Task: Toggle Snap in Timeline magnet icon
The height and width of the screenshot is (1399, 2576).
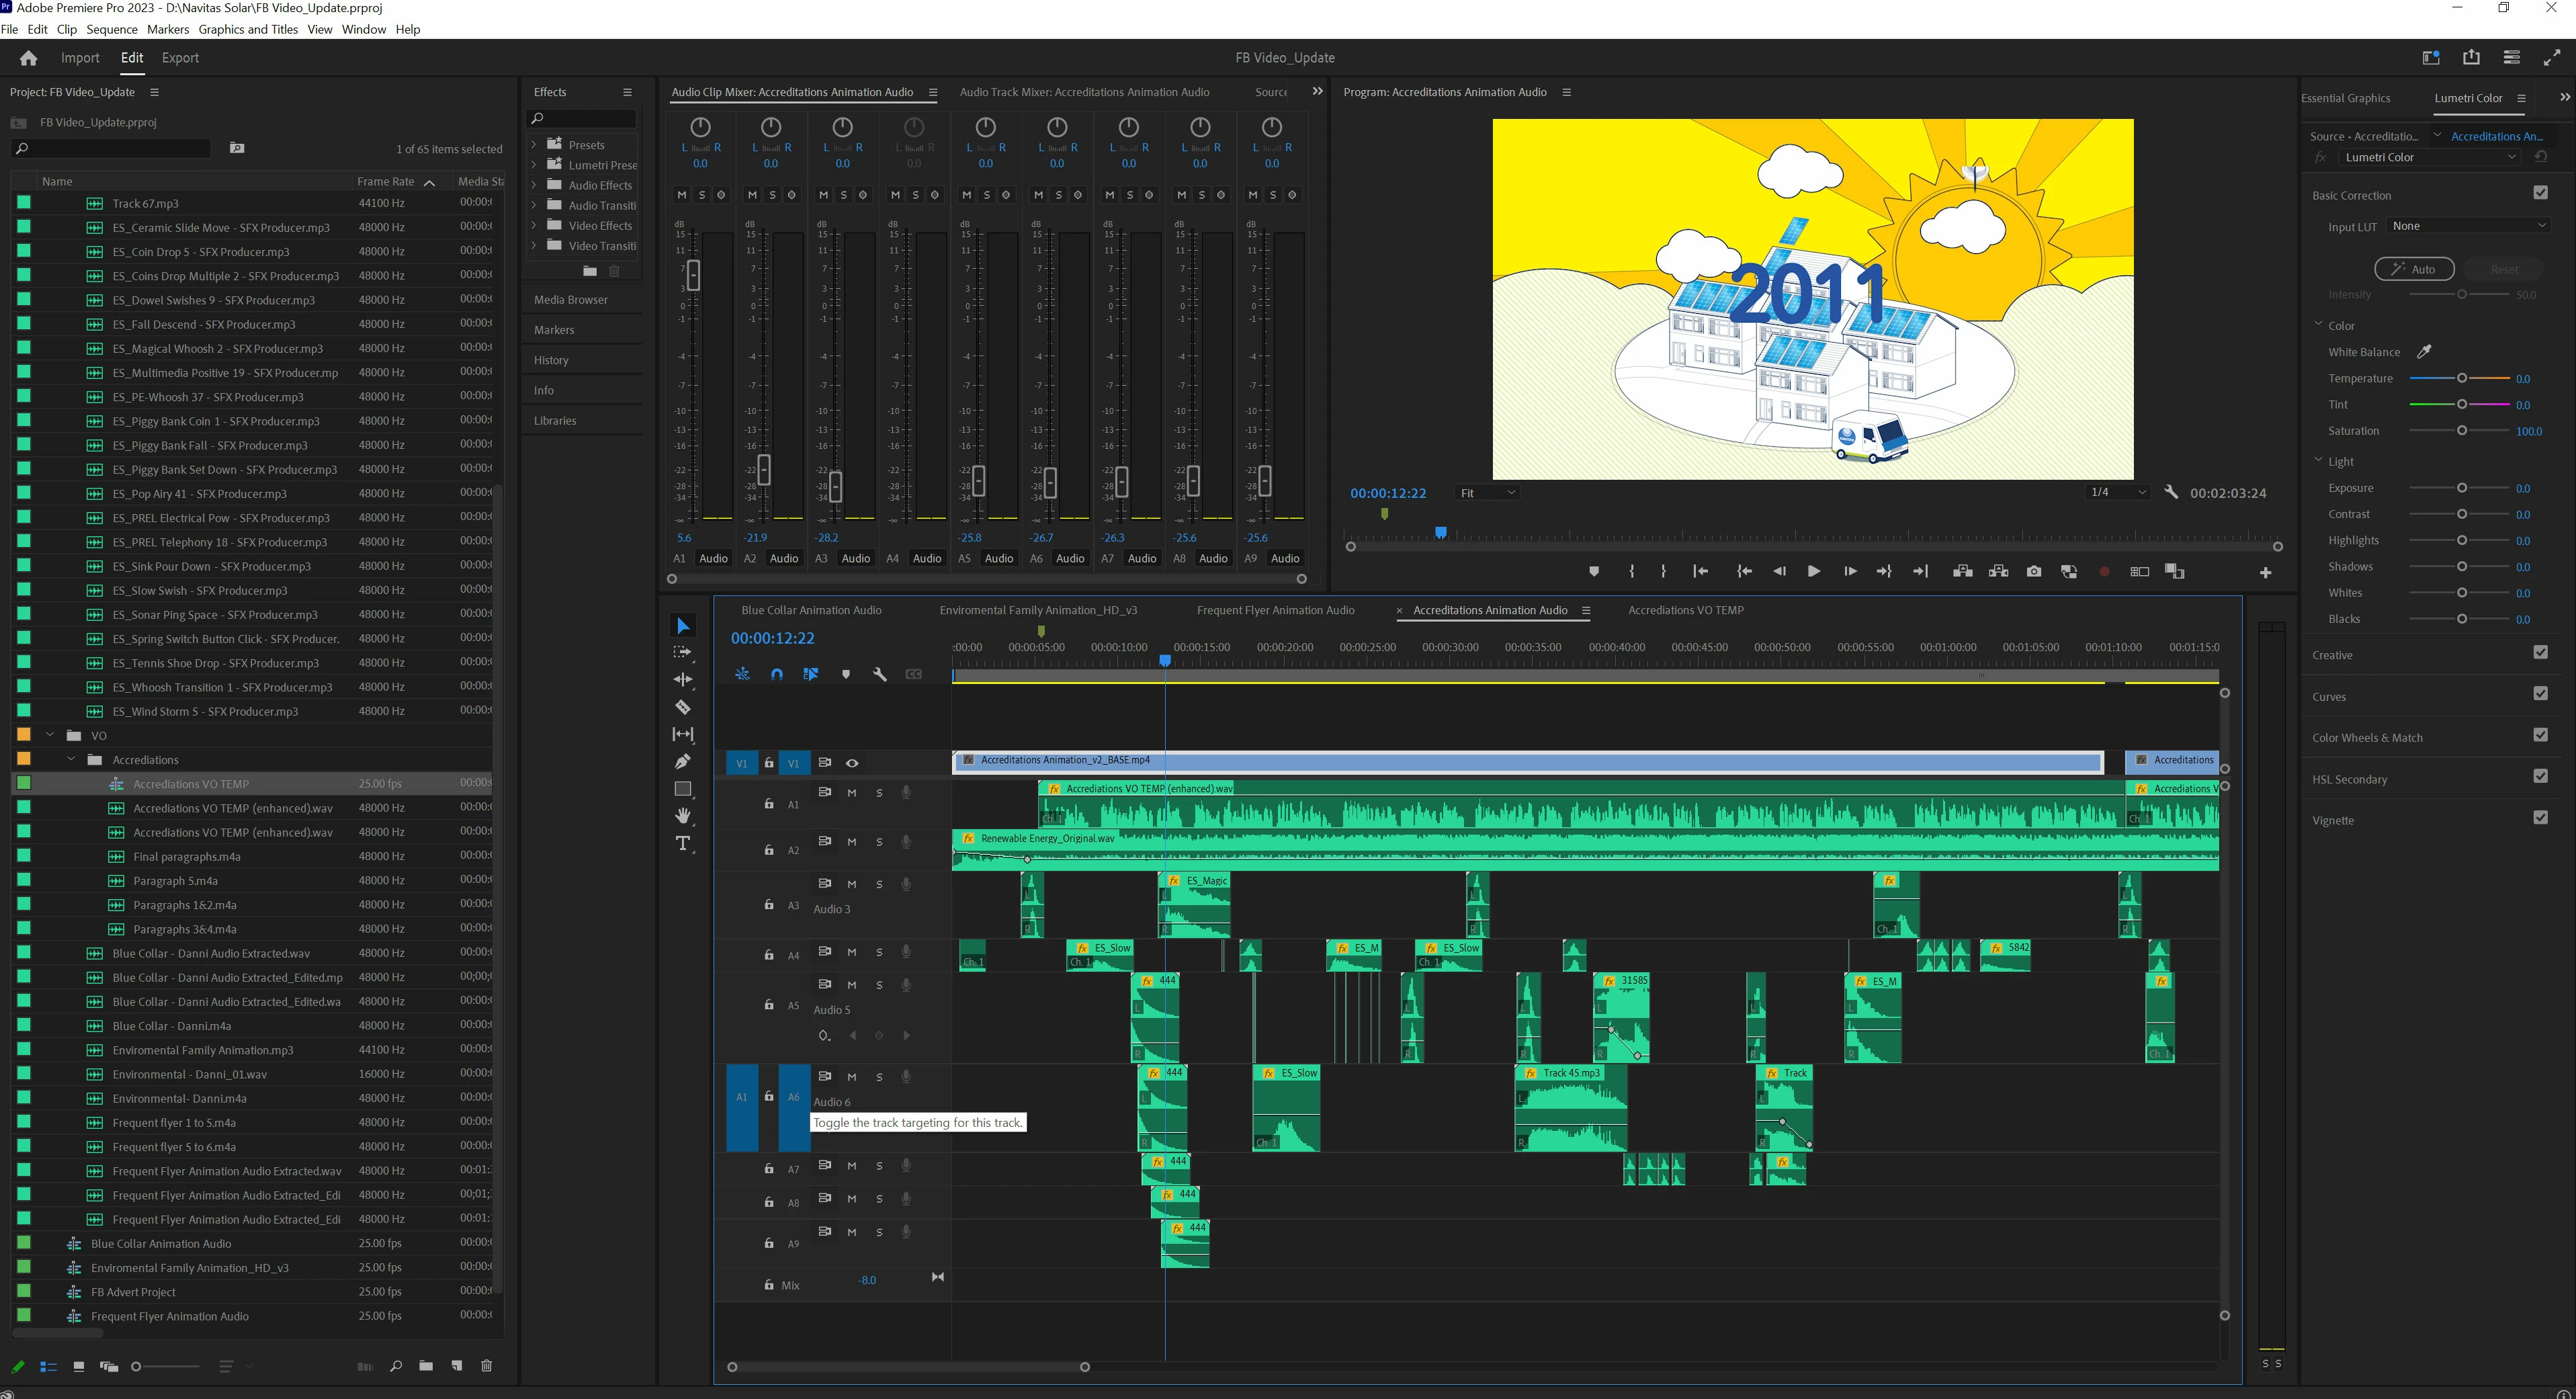Action: pos(777,674)
